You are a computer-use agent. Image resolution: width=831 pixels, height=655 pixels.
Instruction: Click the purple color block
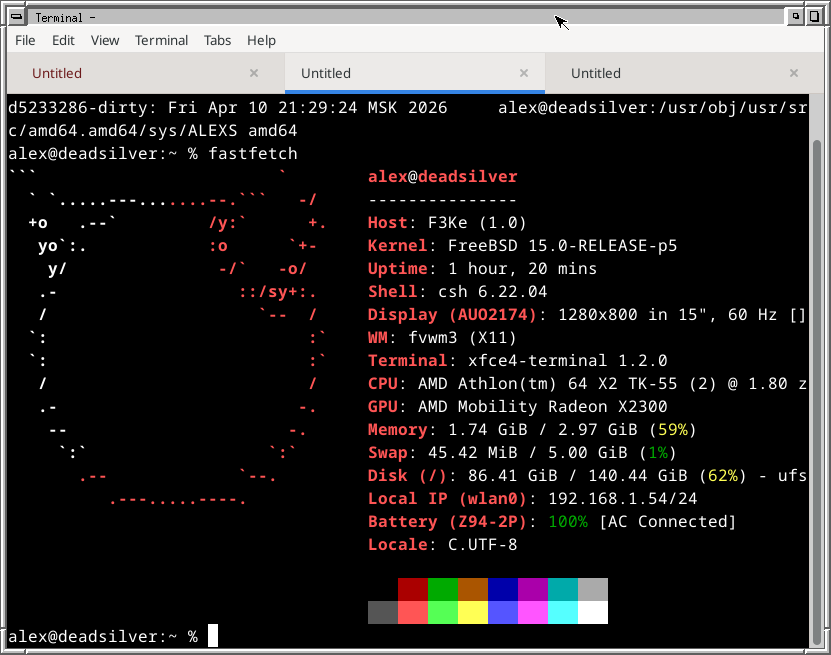coord(533,589)
